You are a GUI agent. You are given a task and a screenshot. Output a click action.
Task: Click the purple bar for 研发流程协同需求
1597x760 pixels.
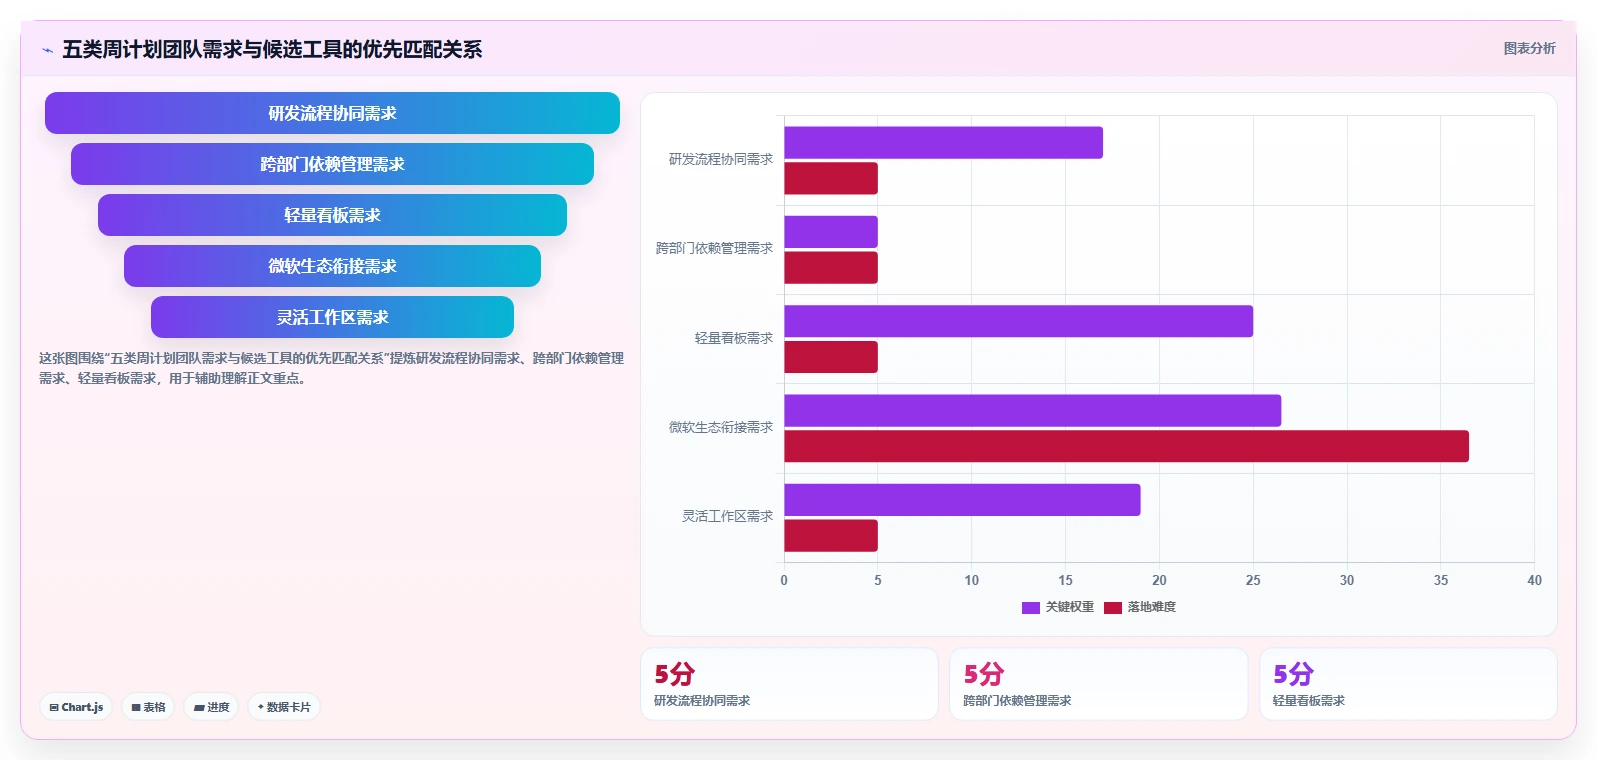943,143
